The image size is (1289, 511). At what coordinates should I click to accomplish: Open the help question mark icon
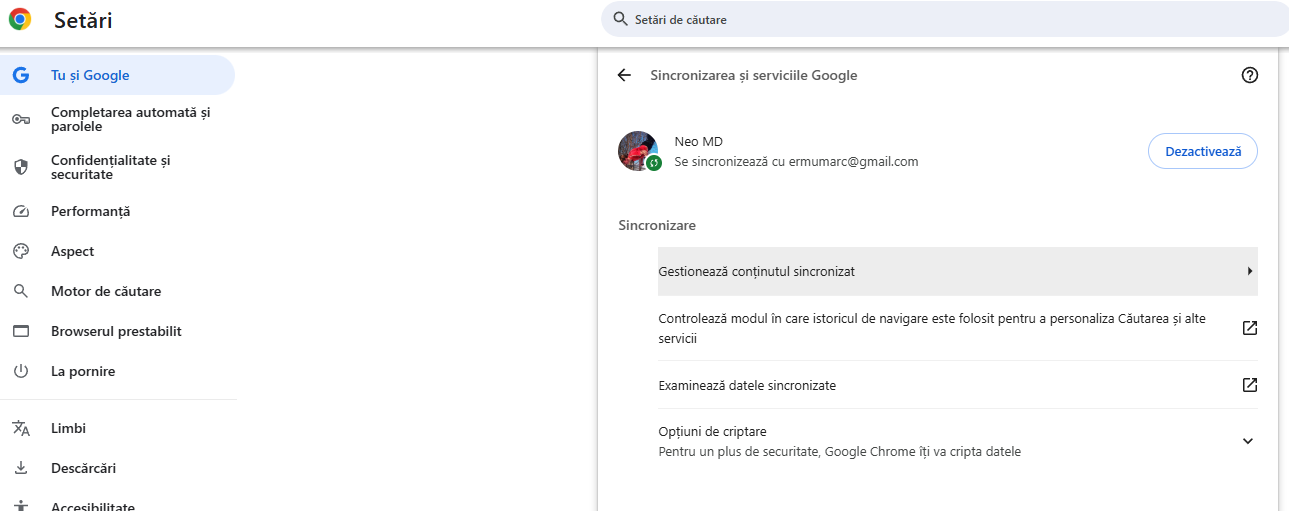click(1249, 75)
